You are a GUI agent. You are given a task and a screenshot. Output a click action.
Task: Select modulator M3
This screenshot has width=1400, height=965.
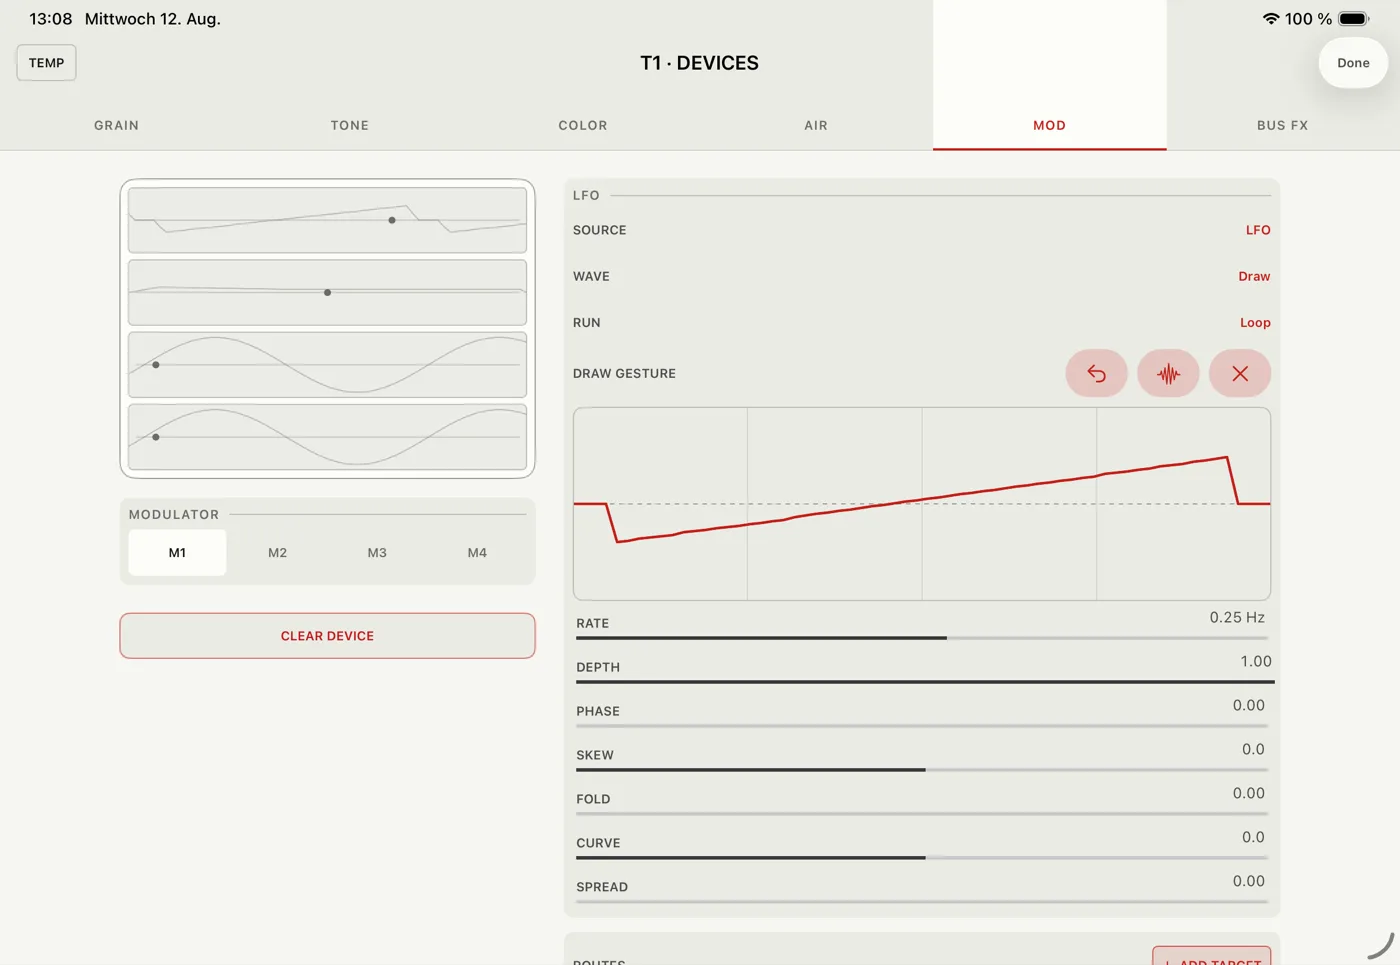point(377,552)
